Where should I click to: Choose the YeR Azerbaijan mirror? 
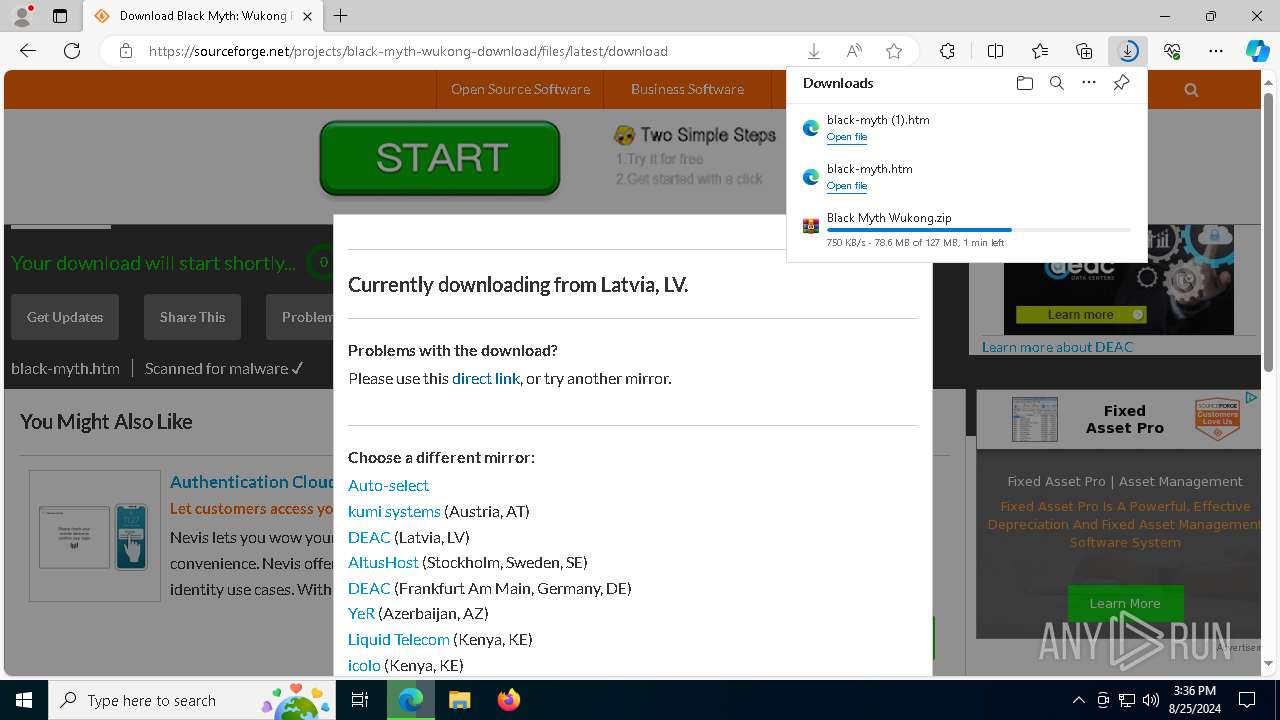[x=361, y=613]
